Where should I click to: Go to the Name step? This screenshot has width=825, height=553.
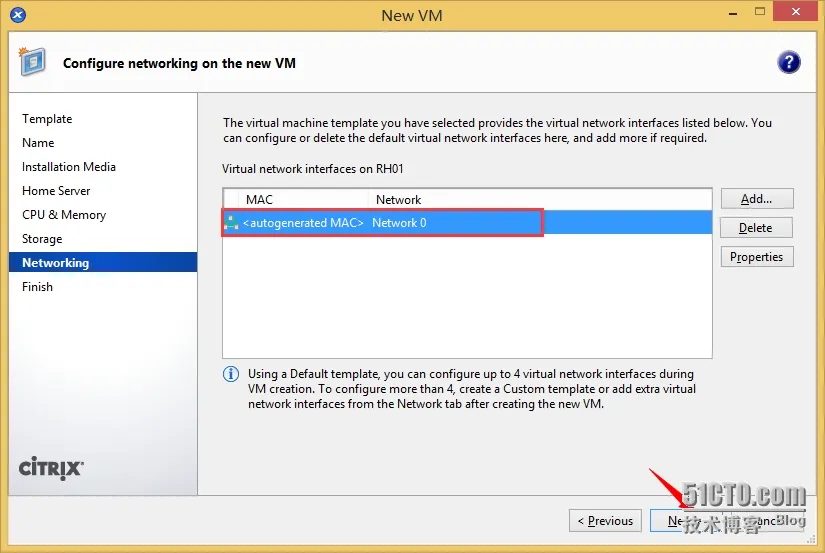click(38, 143)
